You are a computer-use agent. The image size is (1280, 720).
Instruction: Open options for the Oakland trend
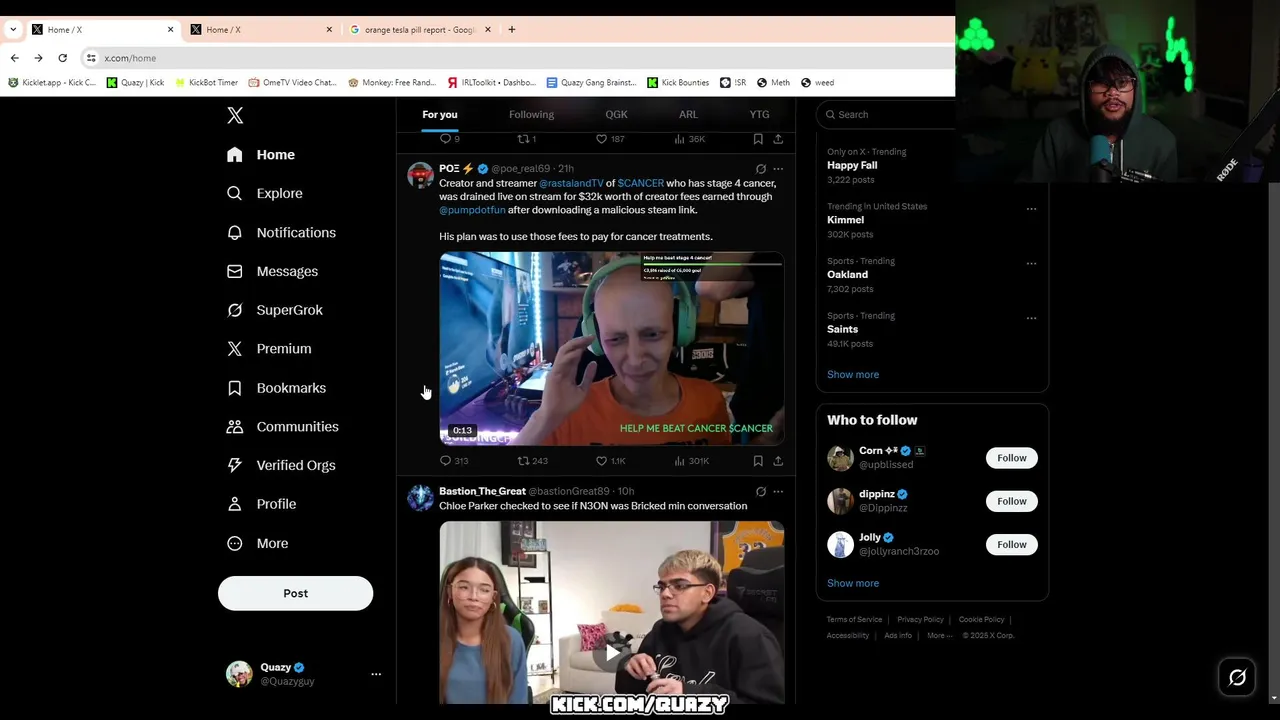tap(1031, 264)
